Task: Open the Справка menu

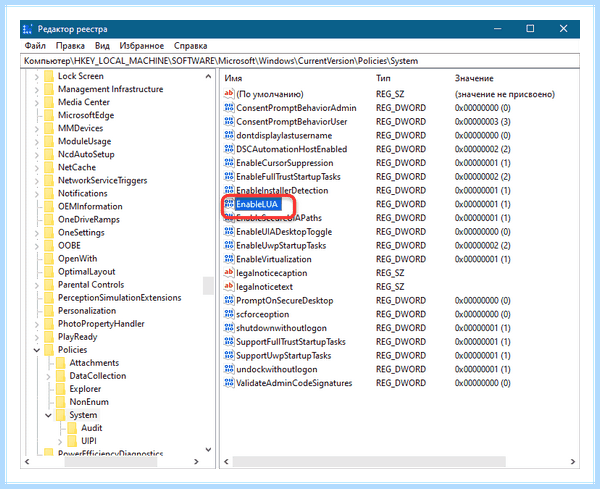Action: coord(191,46)
